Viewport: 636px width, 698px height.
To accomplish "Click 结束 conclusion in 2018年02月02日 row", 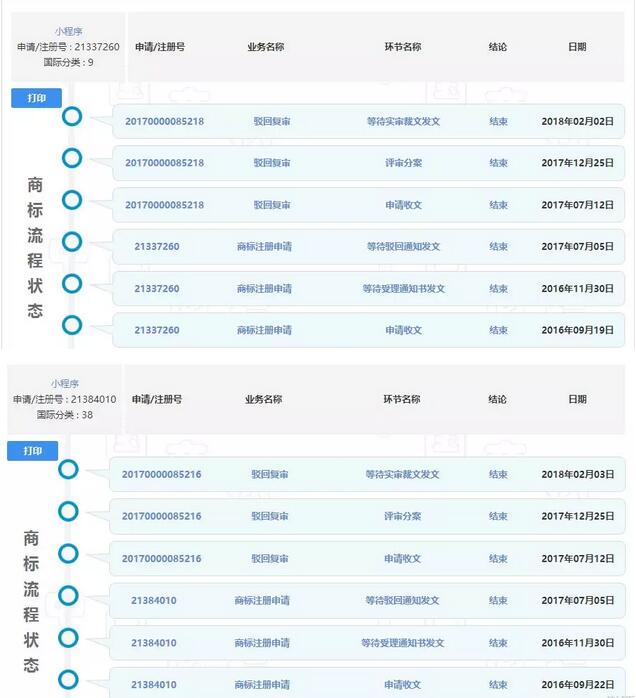I will (498, 122).
